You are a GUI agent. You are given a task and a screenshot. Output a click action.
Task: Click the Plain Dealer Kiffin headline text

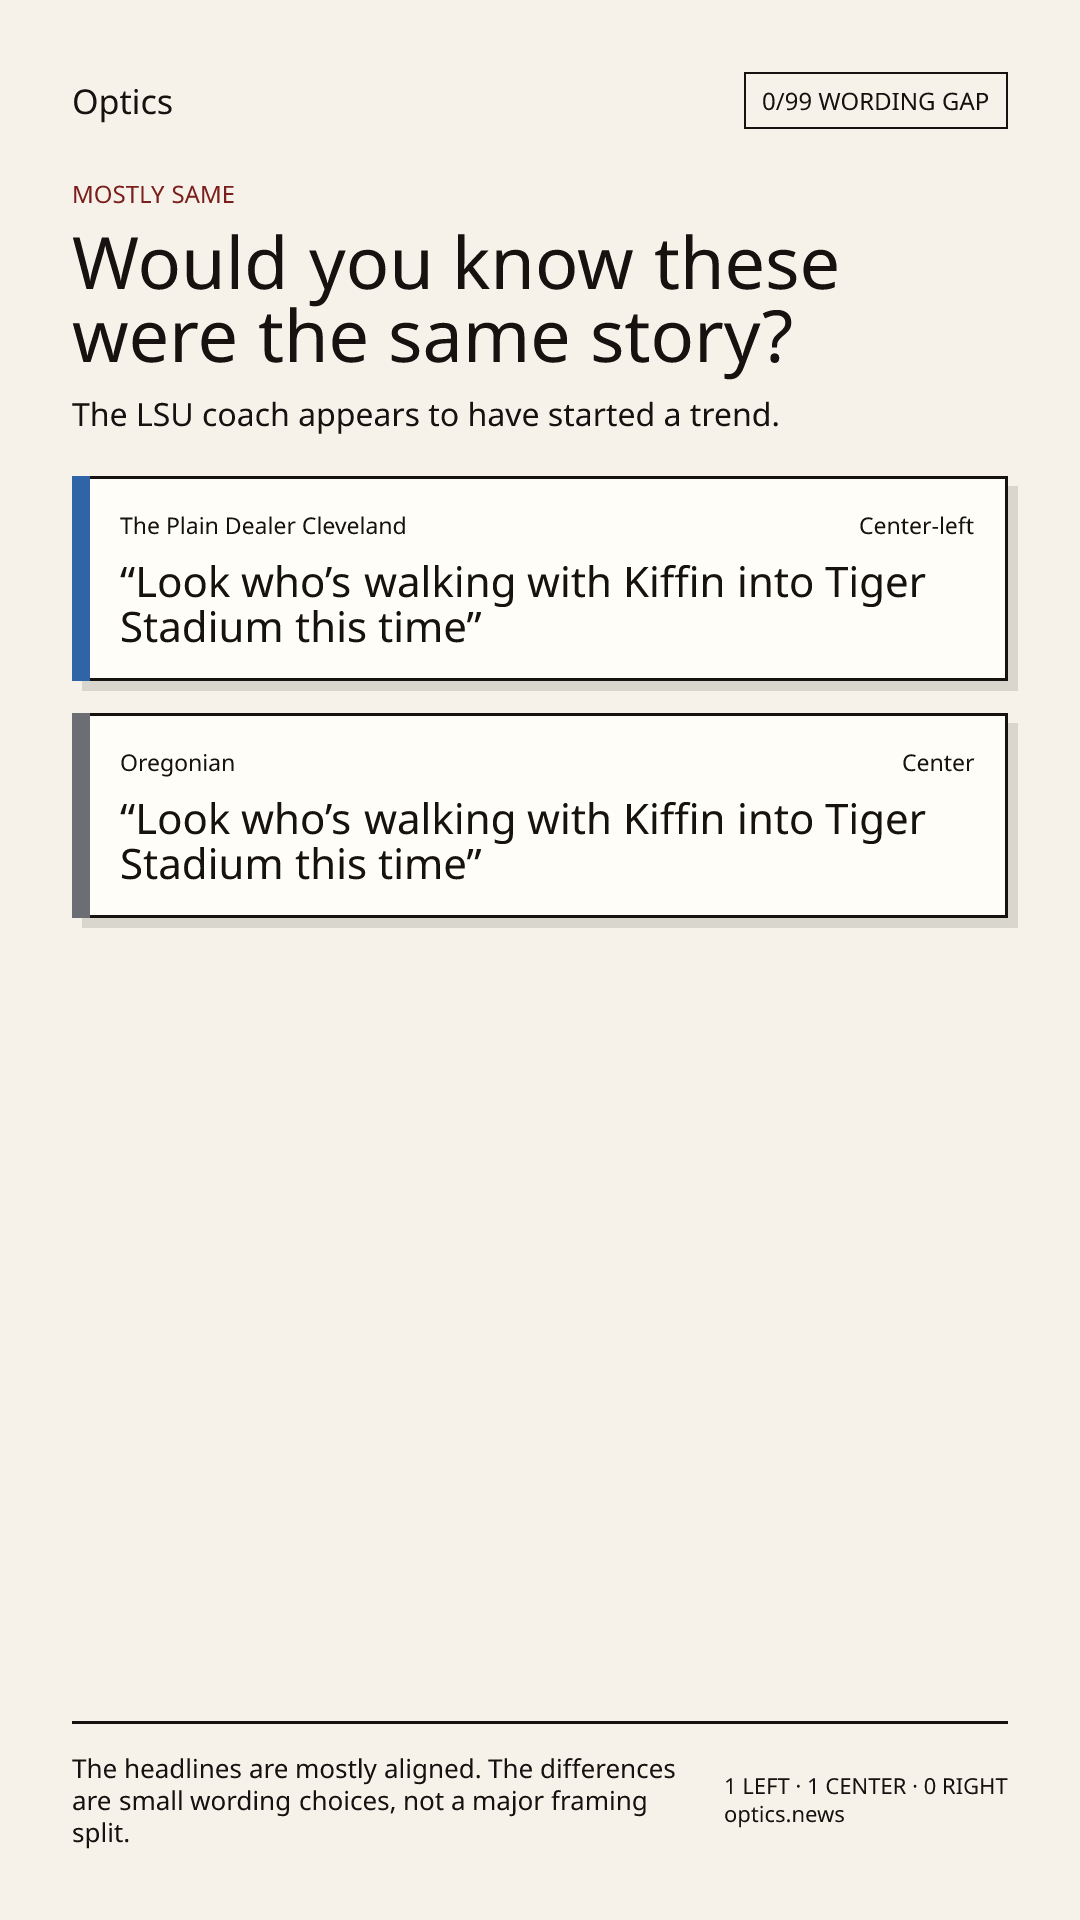coord(522,605)
